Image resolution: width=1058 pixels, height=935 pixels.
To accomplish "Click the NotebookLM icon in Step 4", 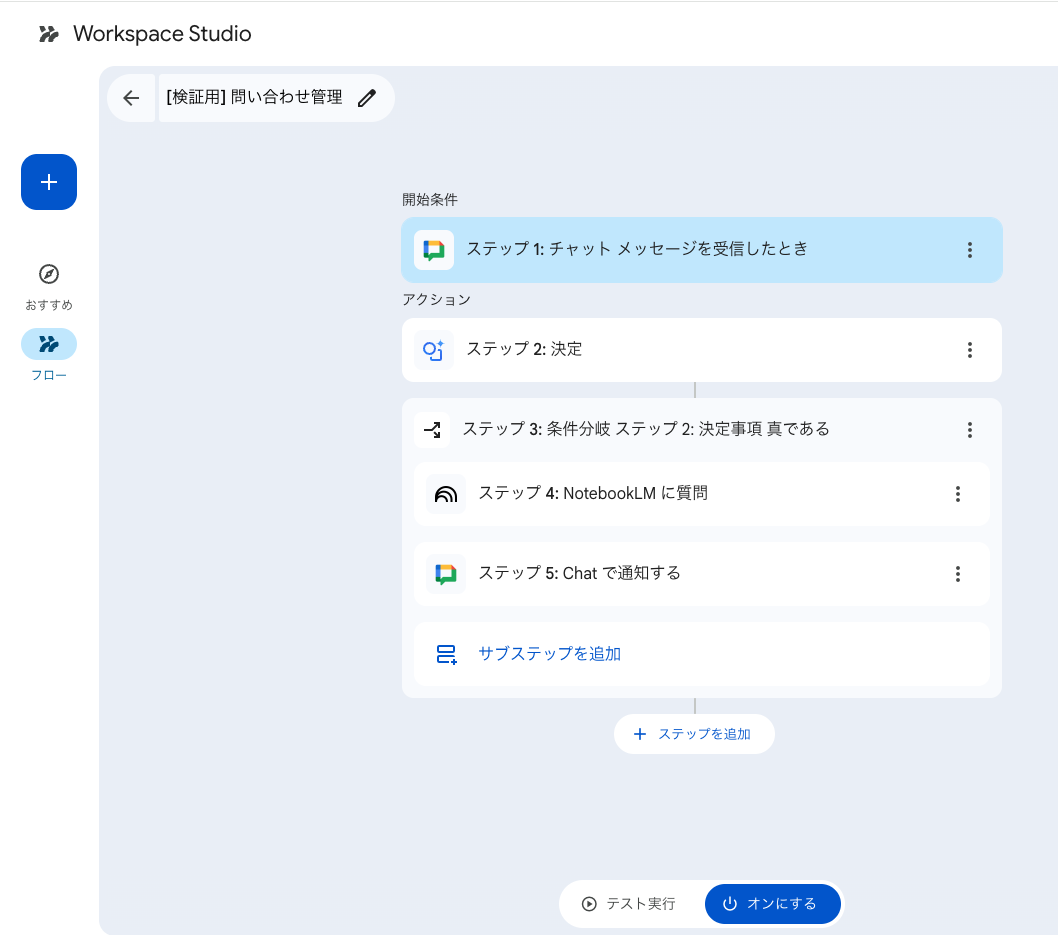I will point(446,494).
